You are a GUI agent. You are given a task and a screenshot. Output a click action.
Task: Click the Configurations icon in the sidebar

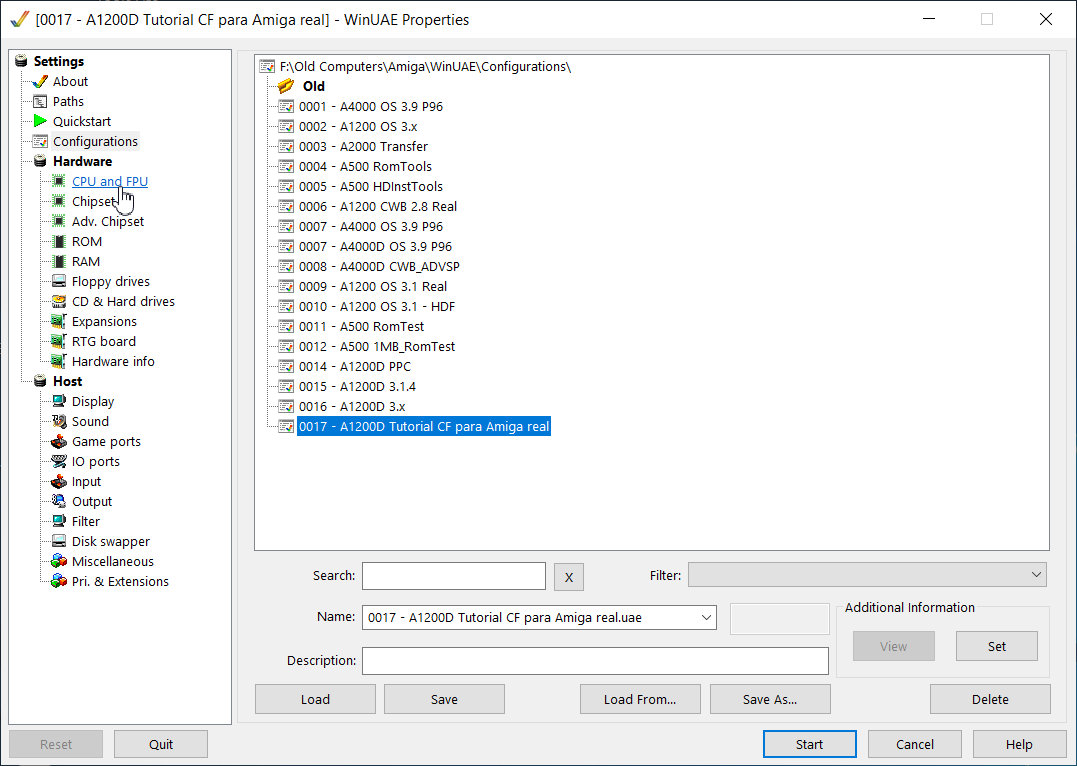[x=40, y=142]
